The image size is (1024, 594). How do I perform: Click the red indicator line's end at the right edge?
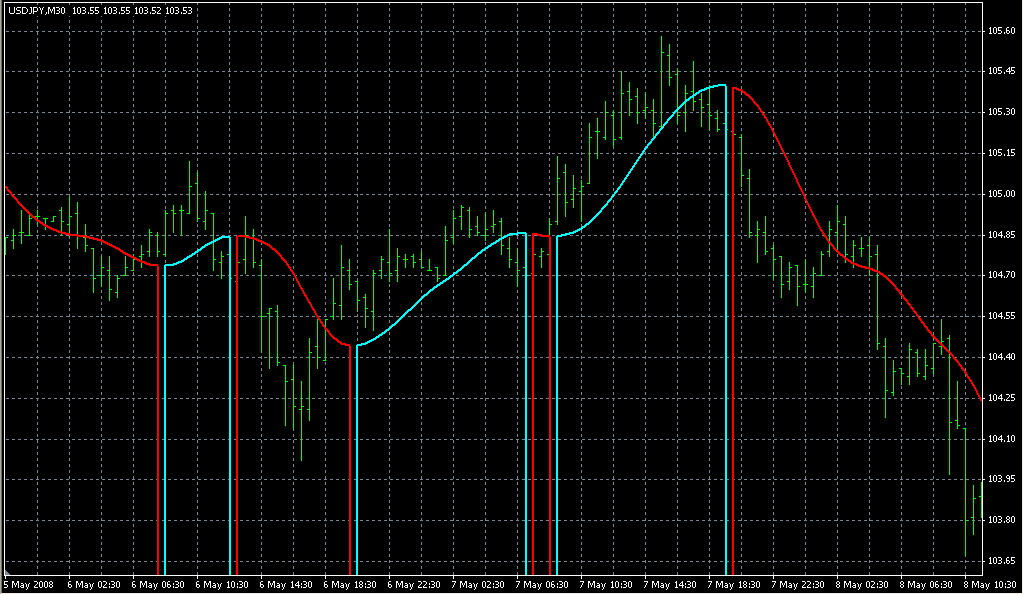pyautogui.click(x=980, y=399)
